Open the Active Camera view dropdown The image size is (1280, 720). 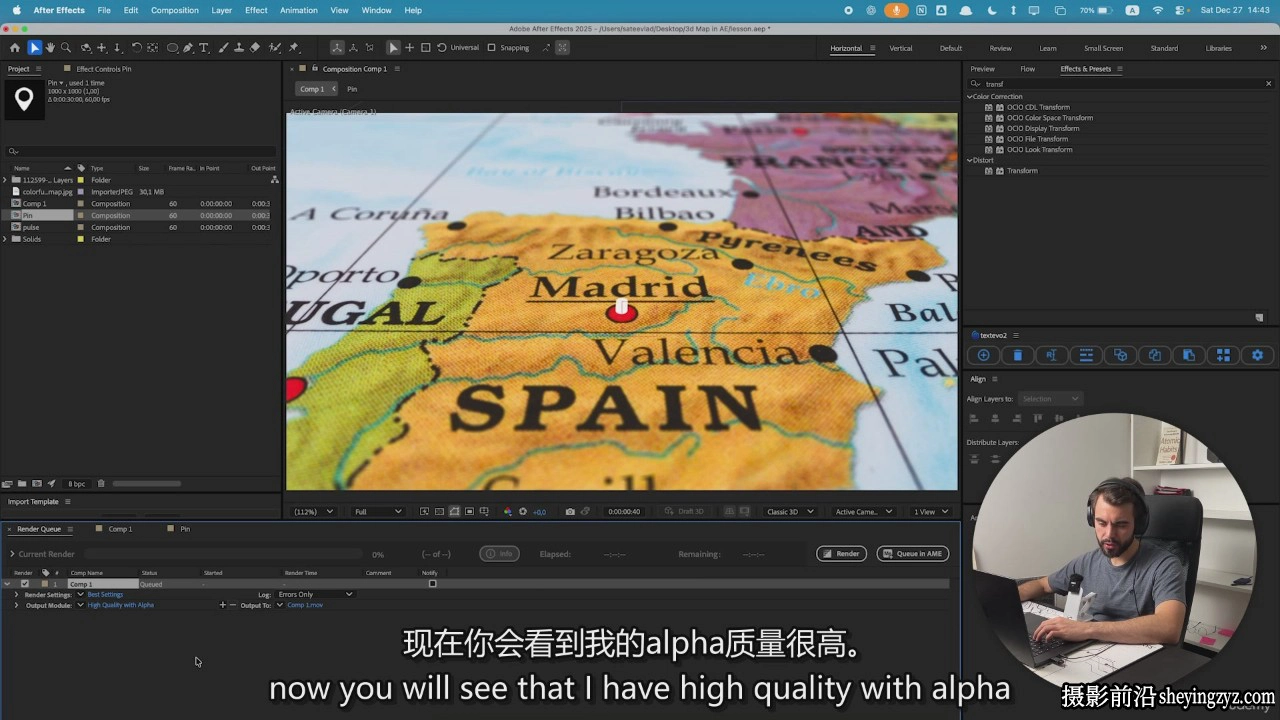coord(864,511)
